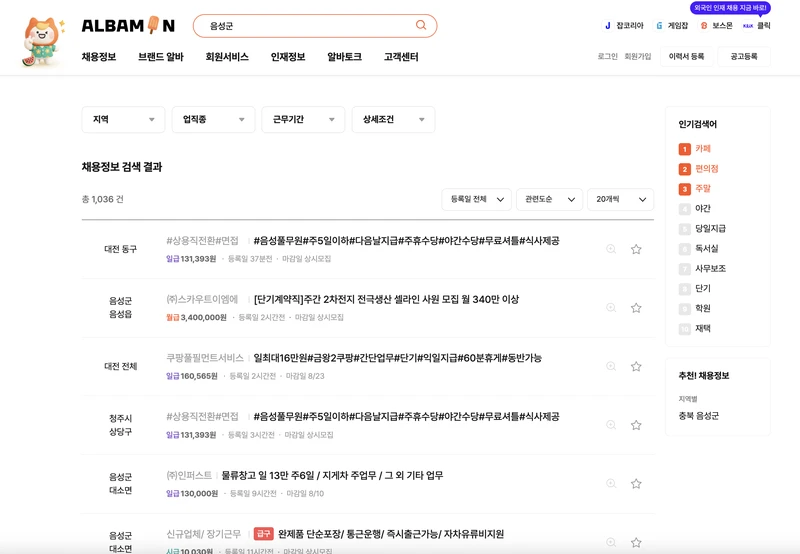Preview the 쿠팡풀필먼트서비스 listing with magnifier icon
The height and width of the screenshot is (554, 800).
(611, 366)
